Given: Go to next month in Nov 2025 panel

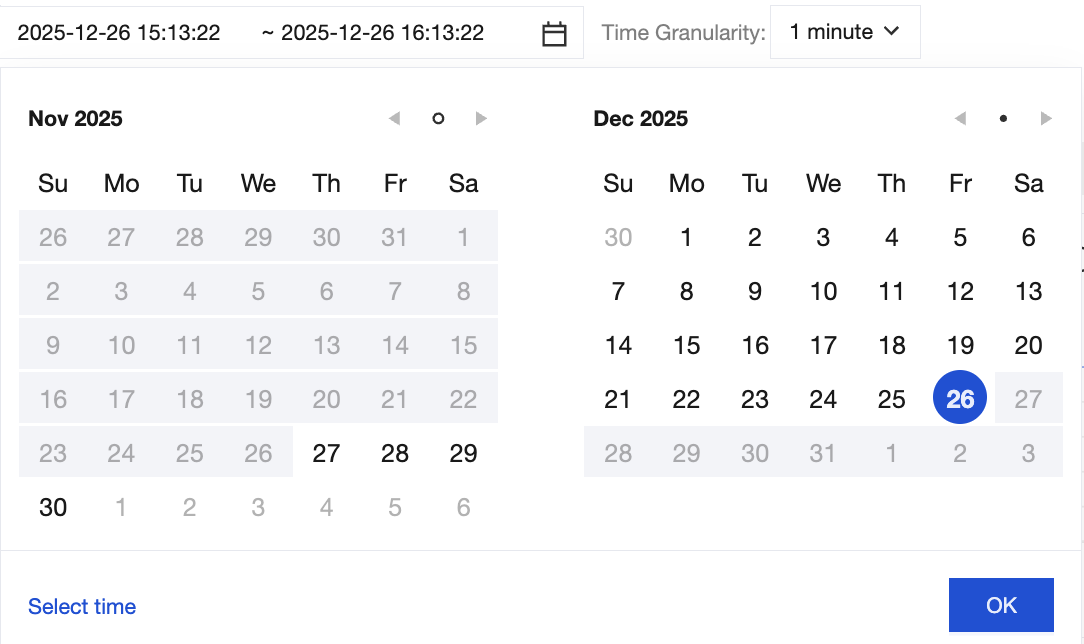Looking at the screenshot, I should coord(481,119).
